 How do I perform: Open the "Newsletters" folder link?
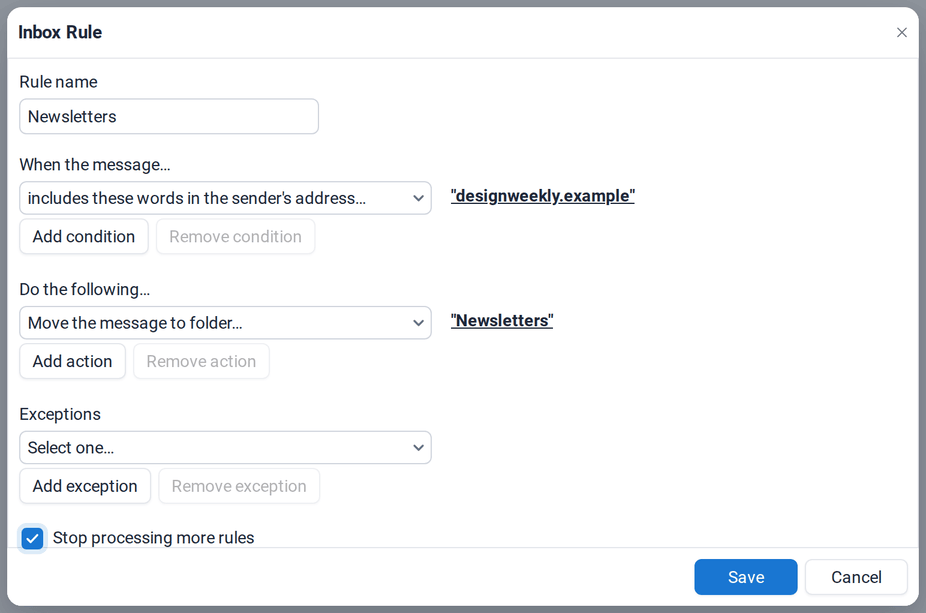502,321
